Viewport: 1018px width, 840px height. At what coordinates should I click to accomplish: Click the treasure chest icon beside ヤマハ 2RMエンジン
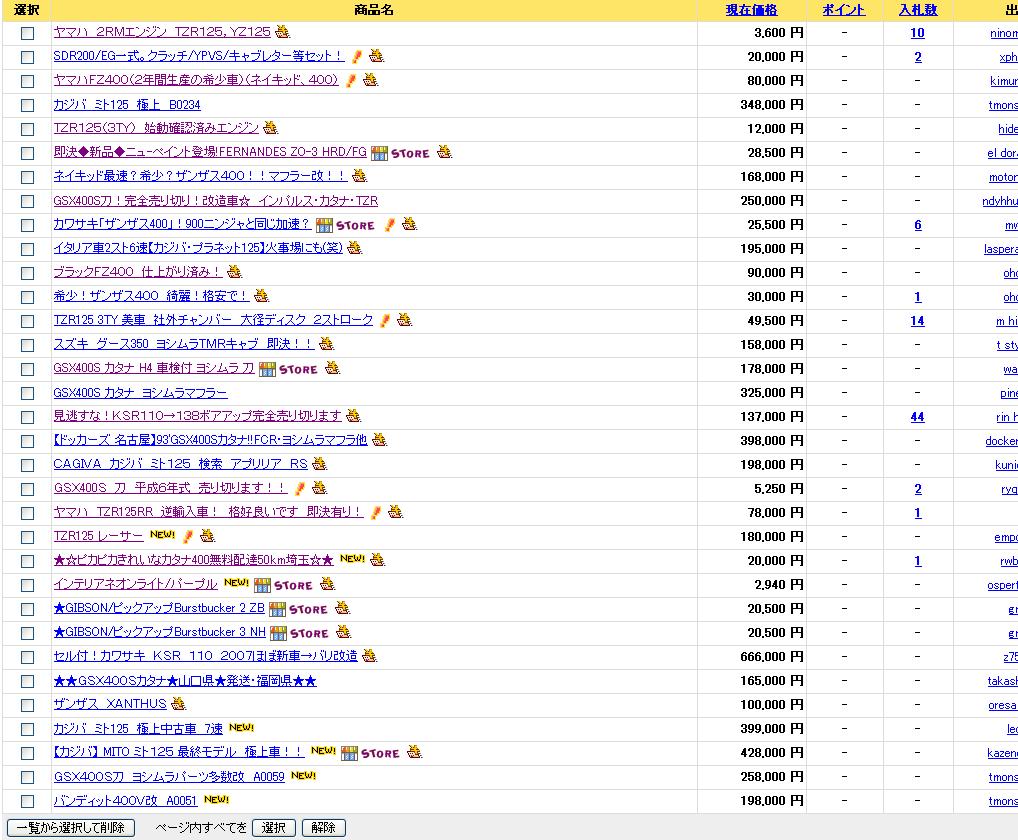tap(282, 31)
